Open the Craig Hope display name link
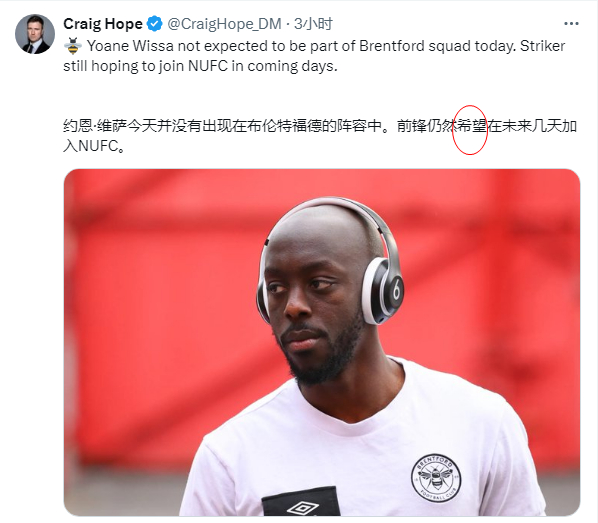This screenshot has height=523, width=598. [x=103, y=24]
